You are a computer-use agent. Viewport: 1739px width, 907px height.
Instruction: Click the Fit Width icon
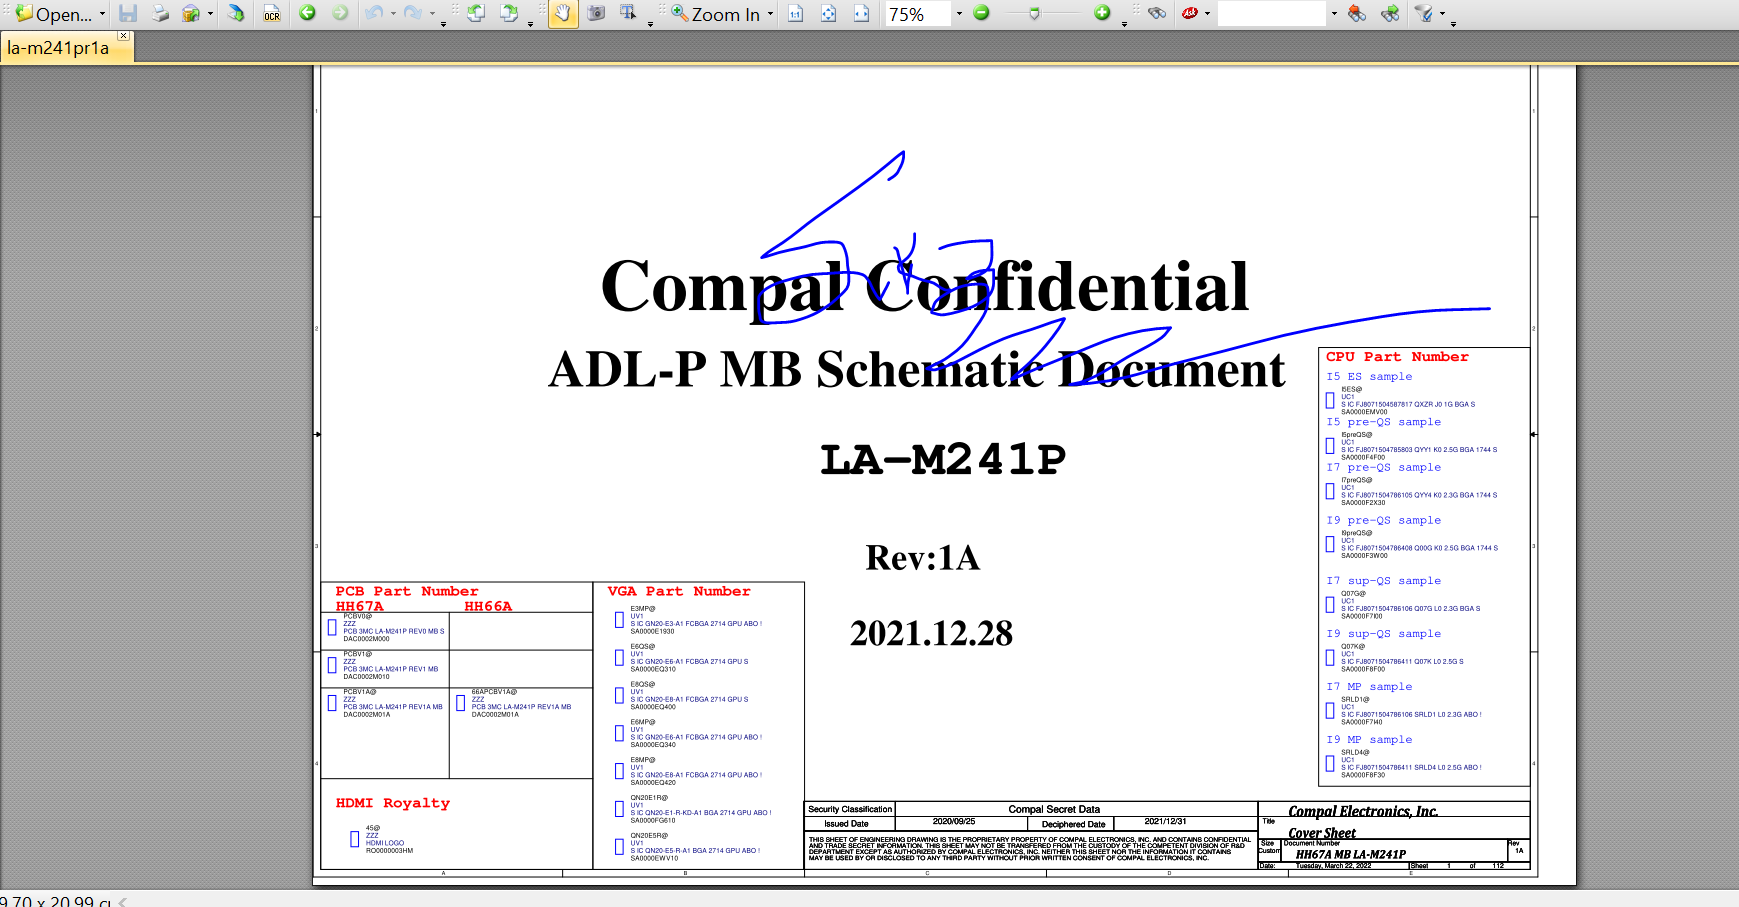point(862,14)
